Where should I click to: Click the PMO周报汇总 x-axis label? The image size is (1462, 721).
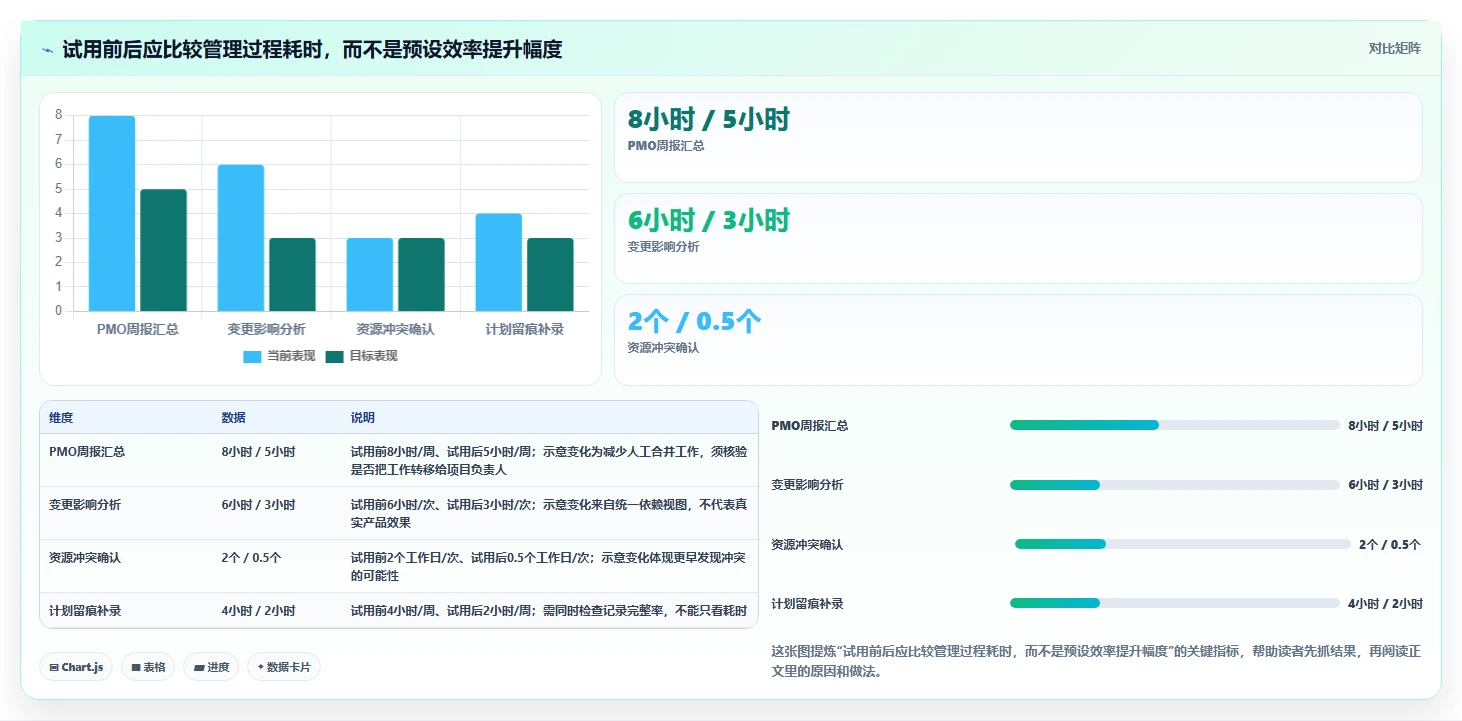pos(138,329)
